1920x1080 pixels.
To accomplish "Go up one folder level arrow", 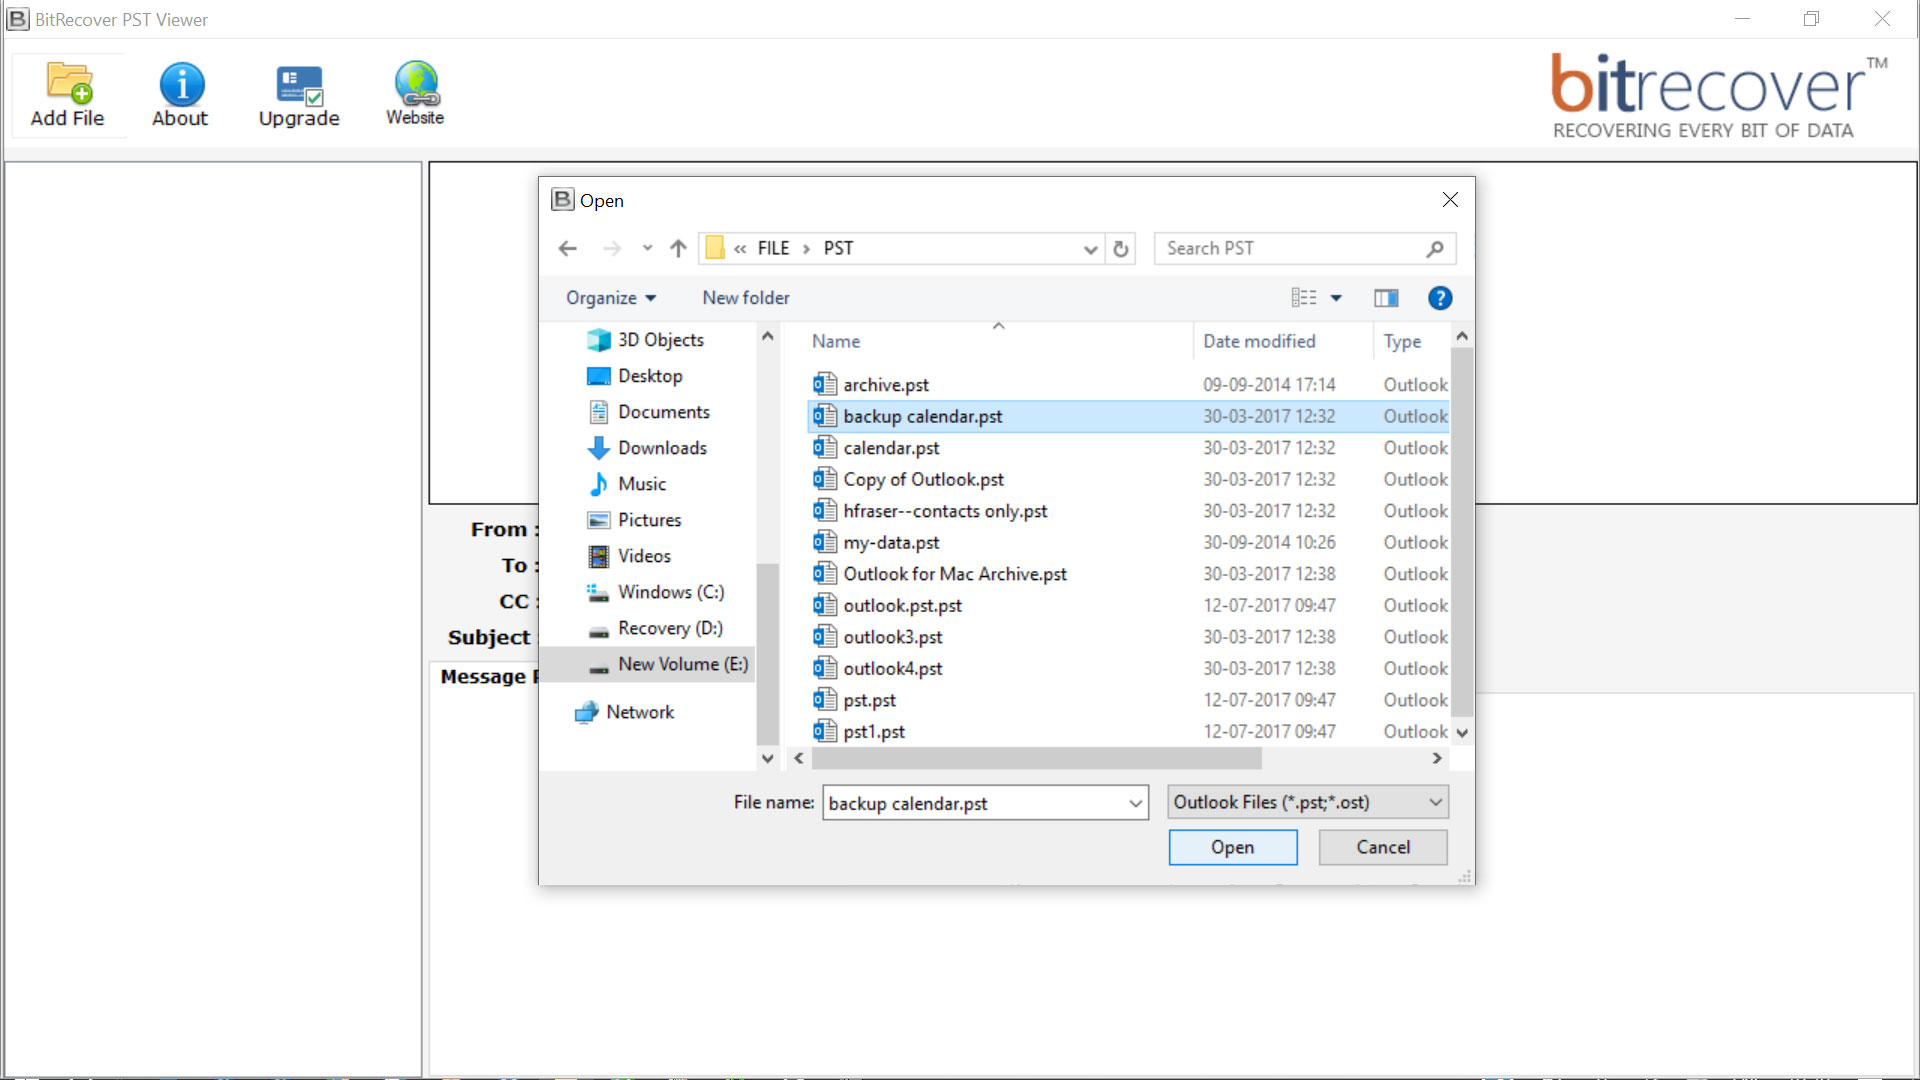I will click(x=678, y=248).
